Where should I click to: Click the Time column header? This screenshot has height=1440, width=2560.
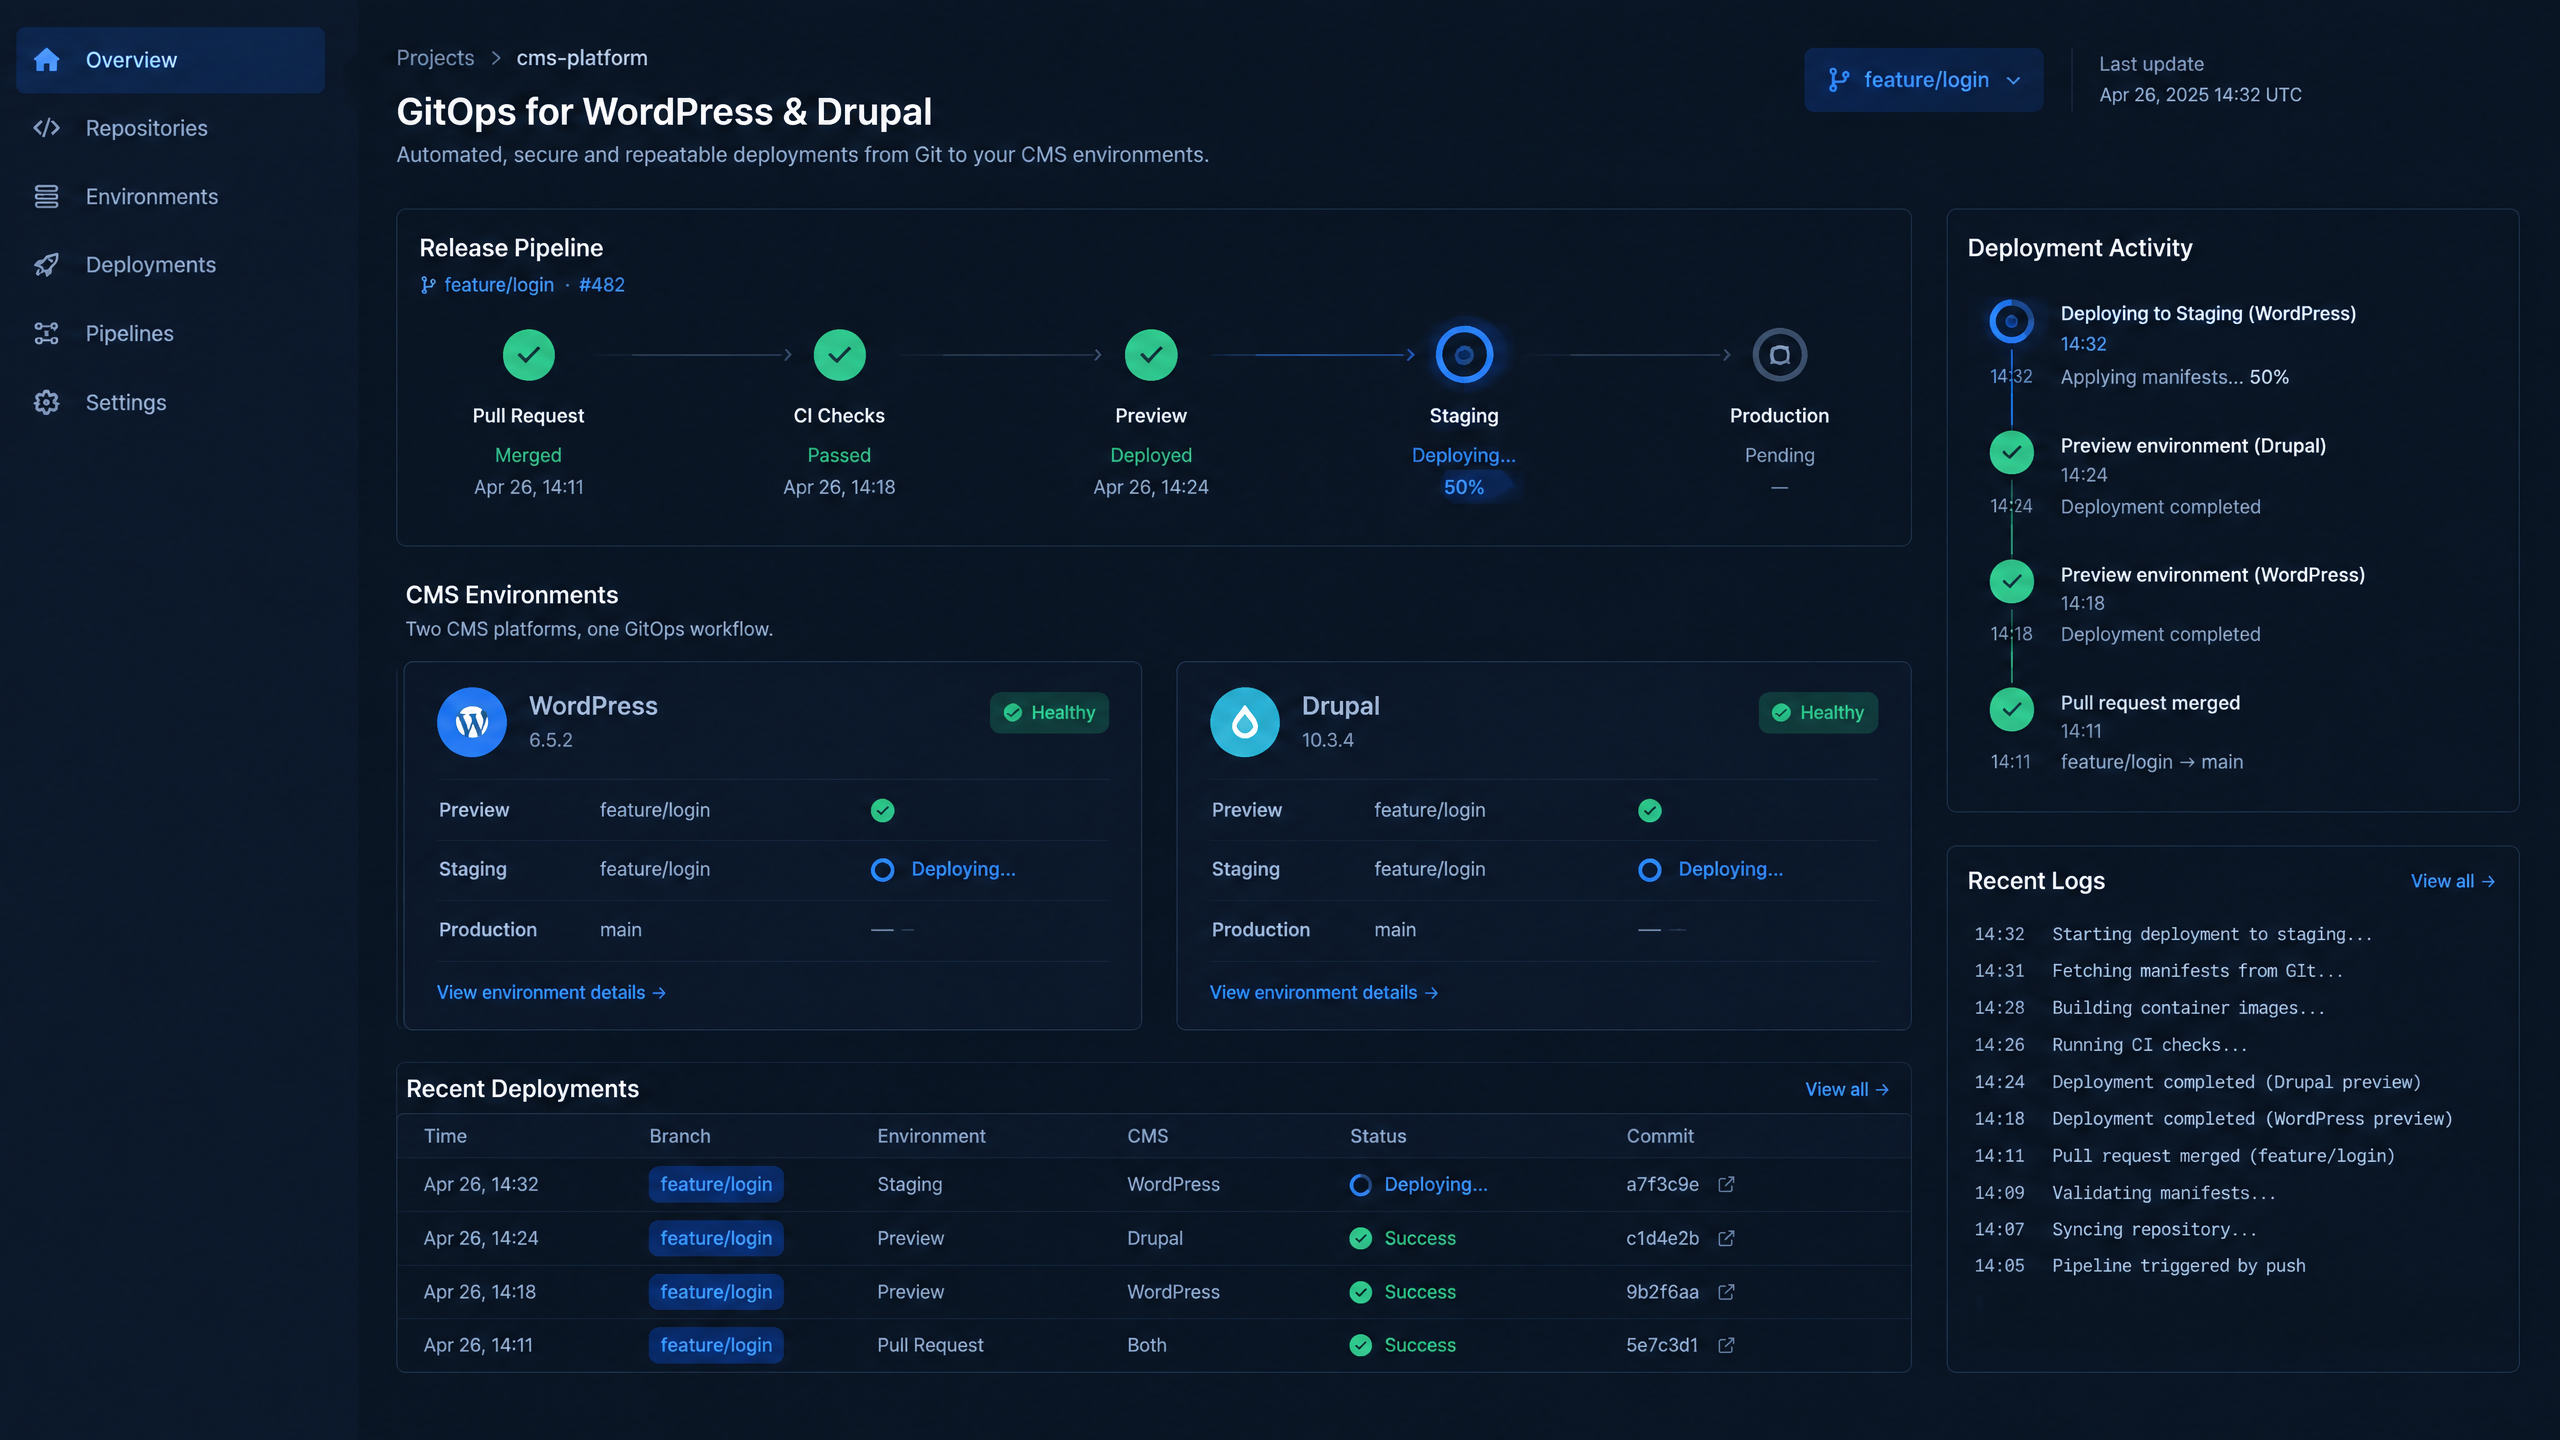point(445,1136)
